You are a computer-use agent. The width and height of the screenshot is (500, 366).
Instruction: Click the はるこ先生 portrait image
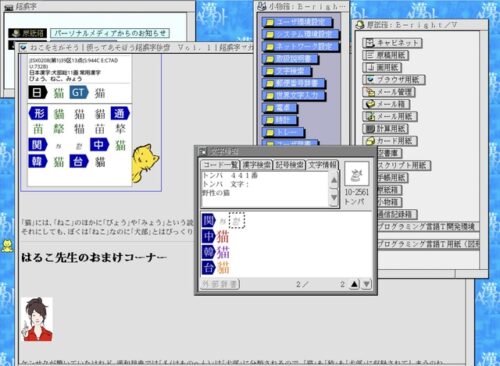[x=37, y=319]
